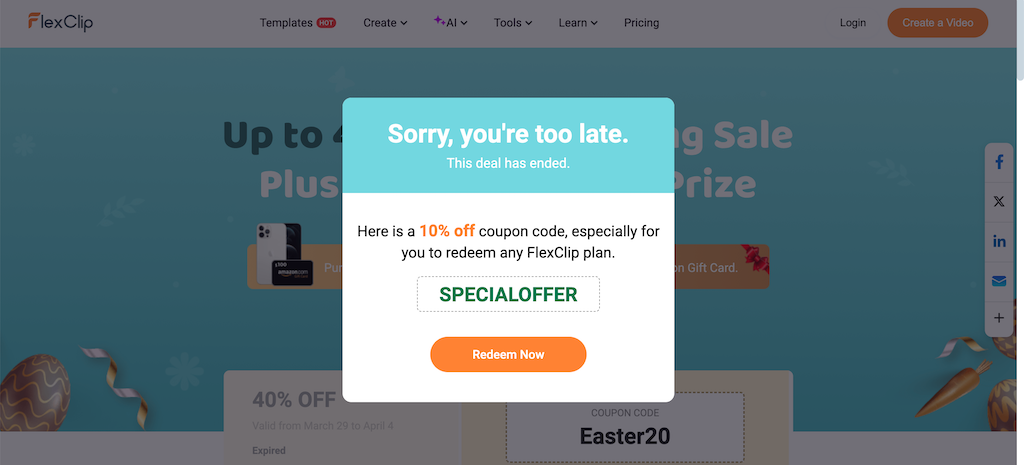Click the Redeem Now button
1024x465 pixels.
tap(508, 355)
